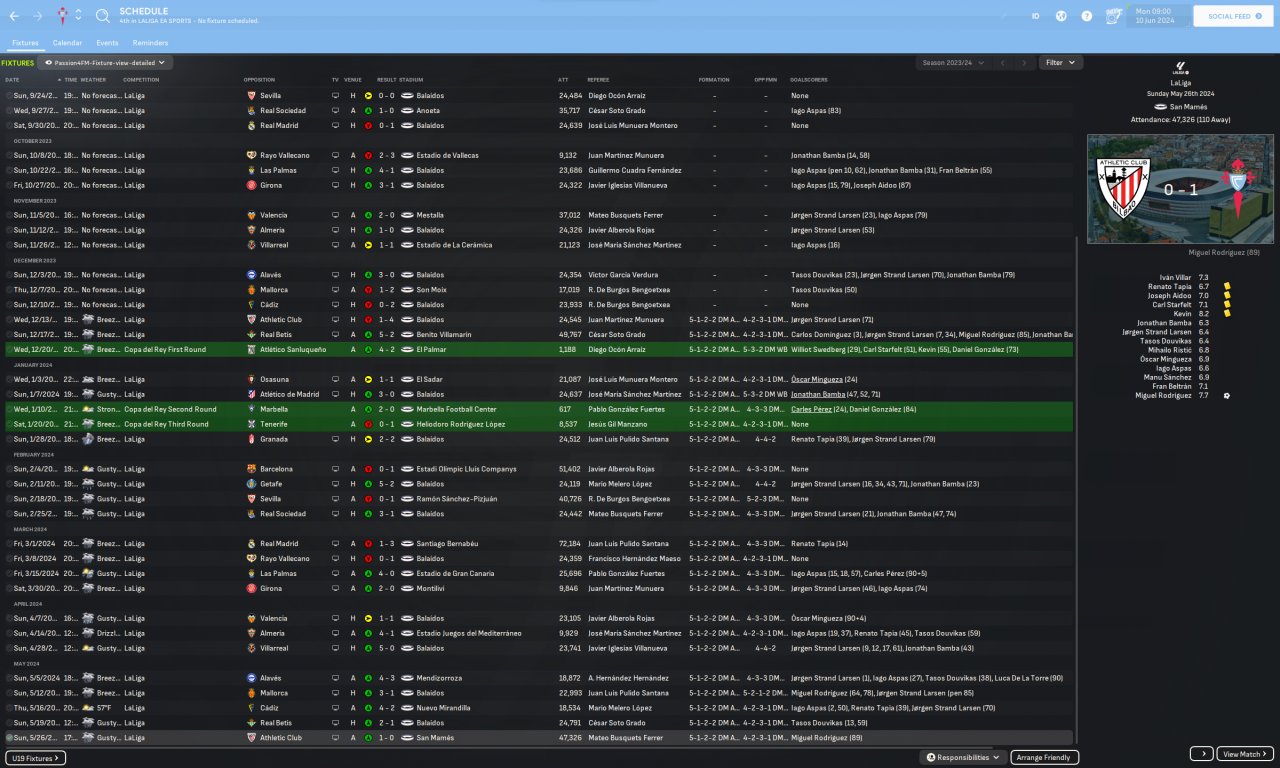
Task: Click the Osasuna club badge
Action: click(x=251, y=380)
